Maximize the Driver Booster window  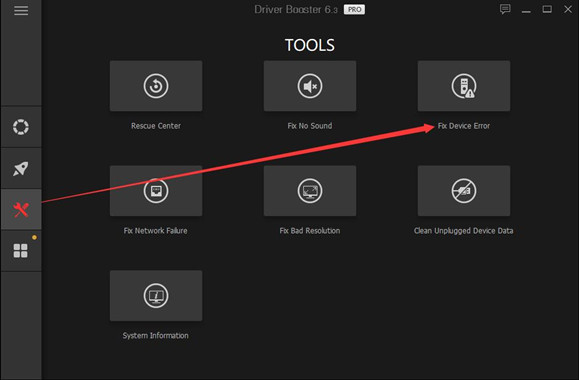[547, 9]
